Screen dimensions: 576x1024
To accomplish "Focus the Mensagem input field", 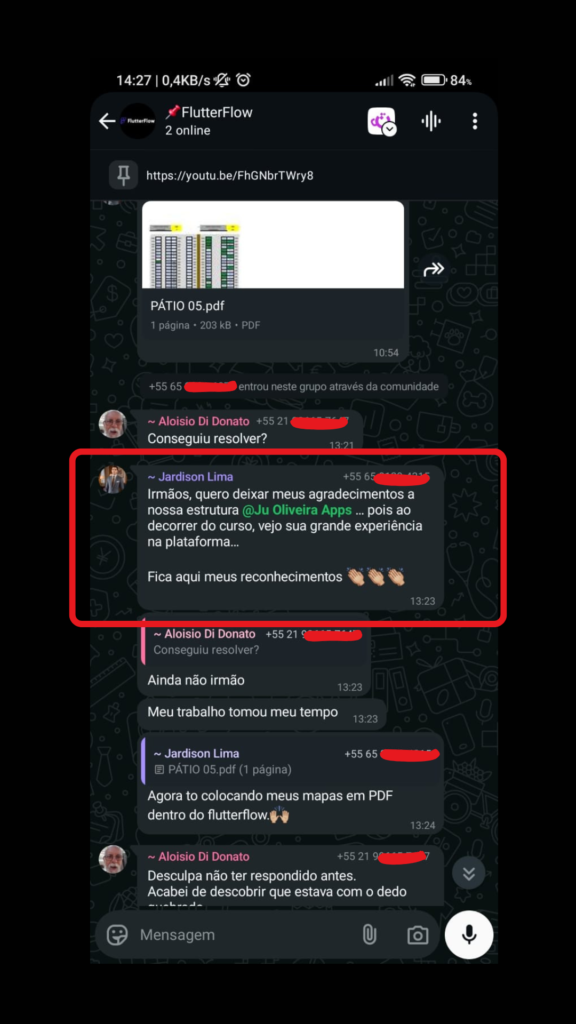I will pyautogui.click(x=245, y=935).
